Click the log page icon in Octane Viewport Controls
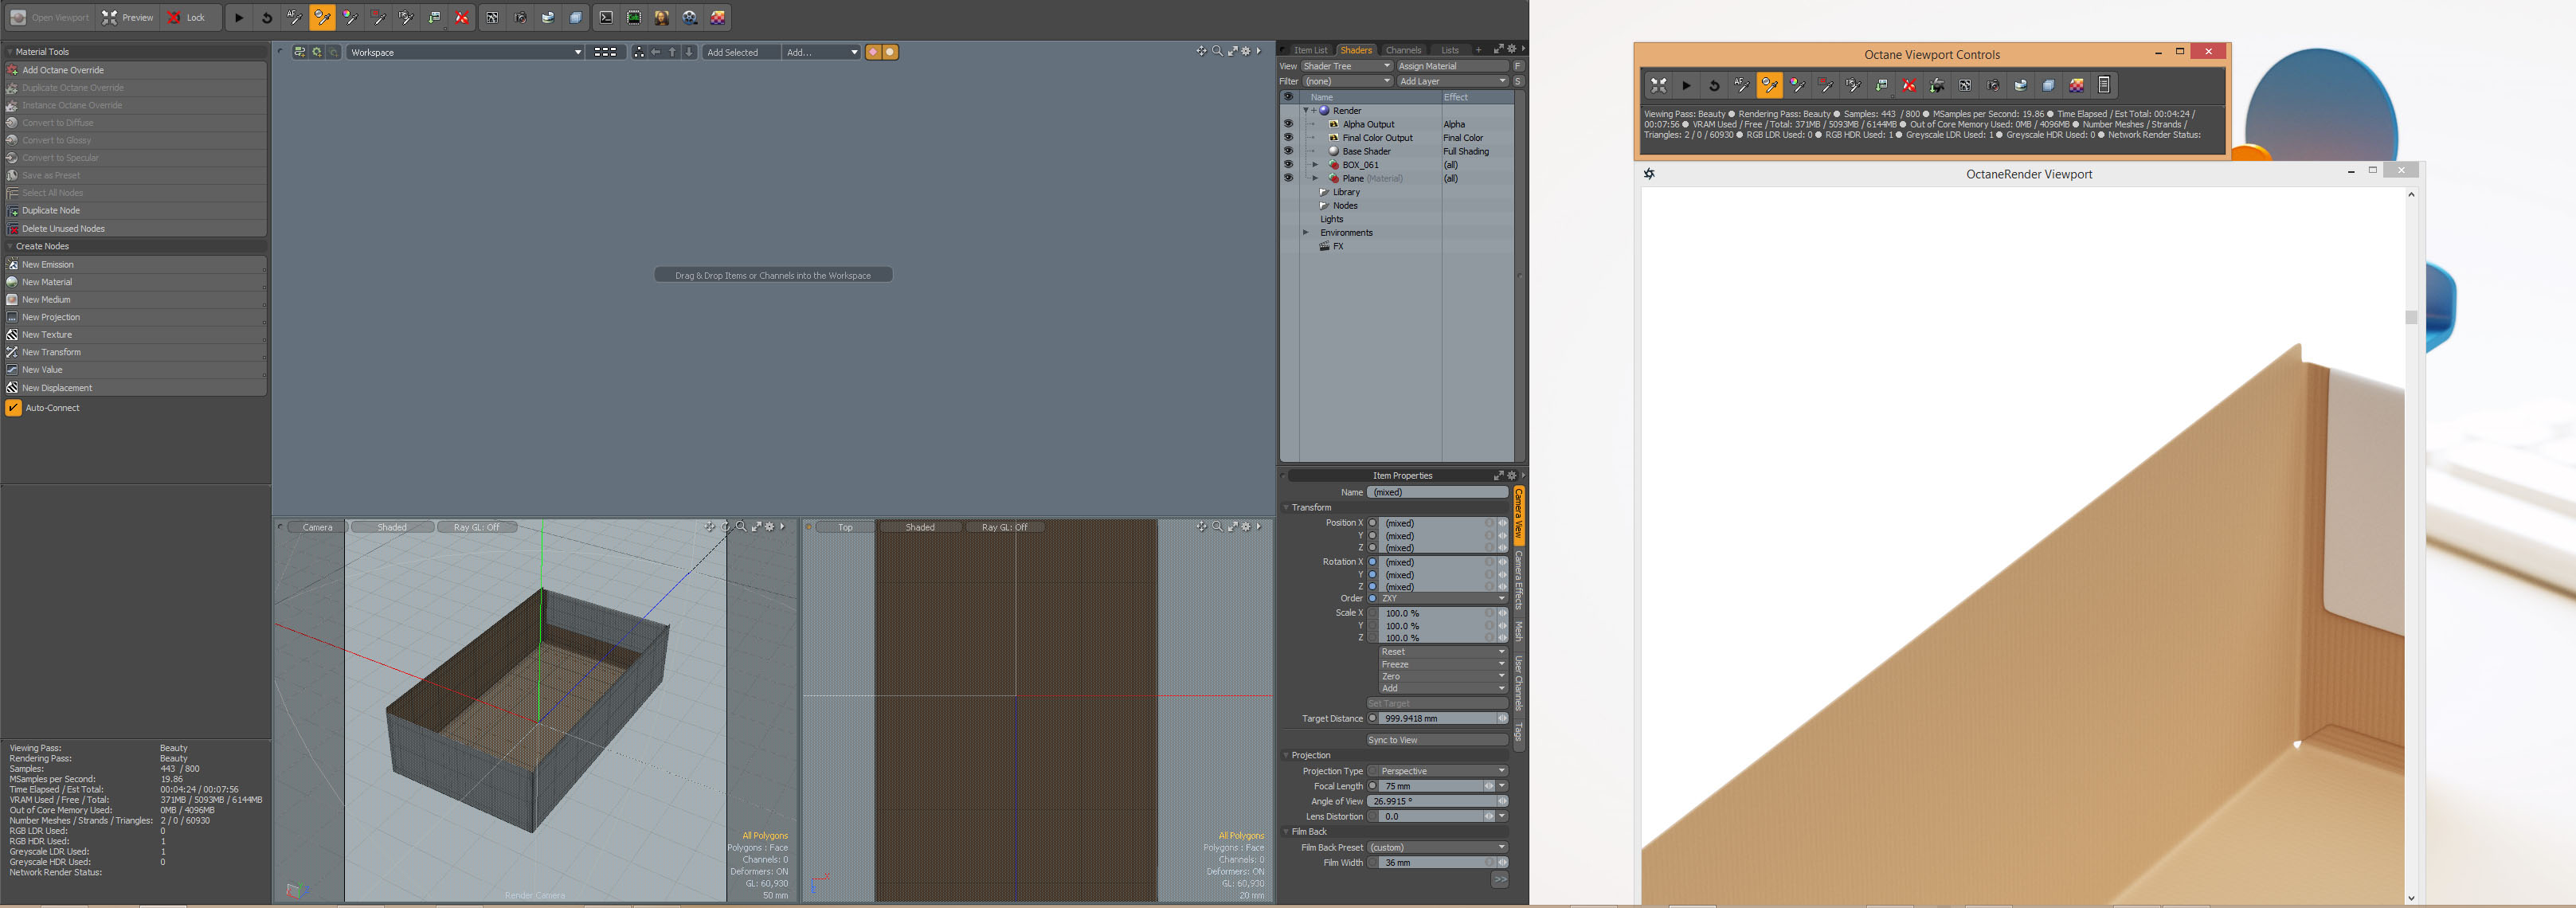 pyautogui.click(x=2103, y=86)
